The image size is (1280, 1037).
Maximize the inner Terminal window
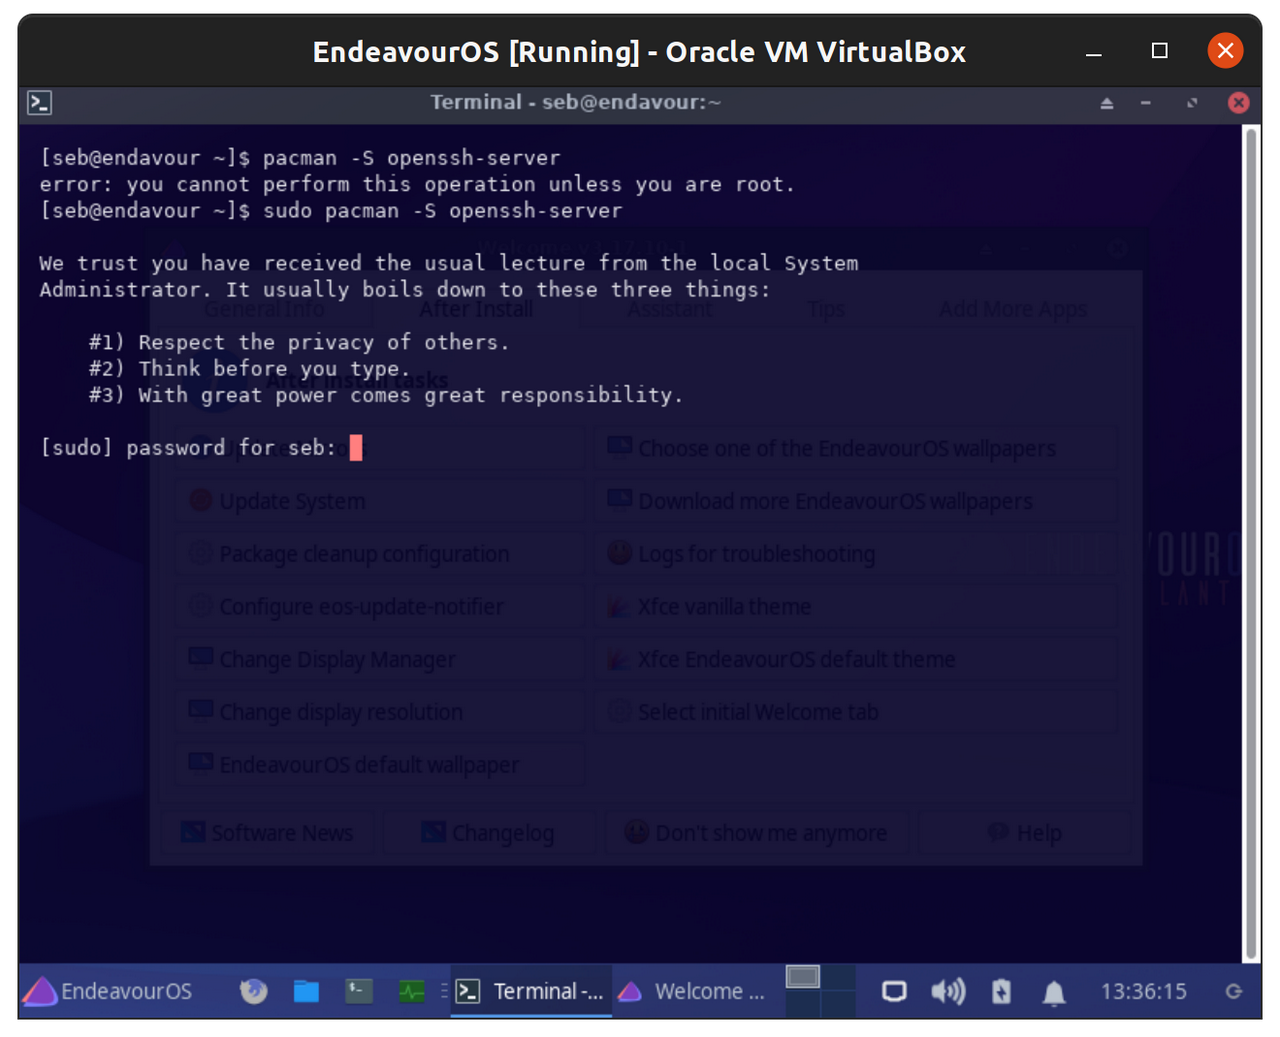[1192, 103]
